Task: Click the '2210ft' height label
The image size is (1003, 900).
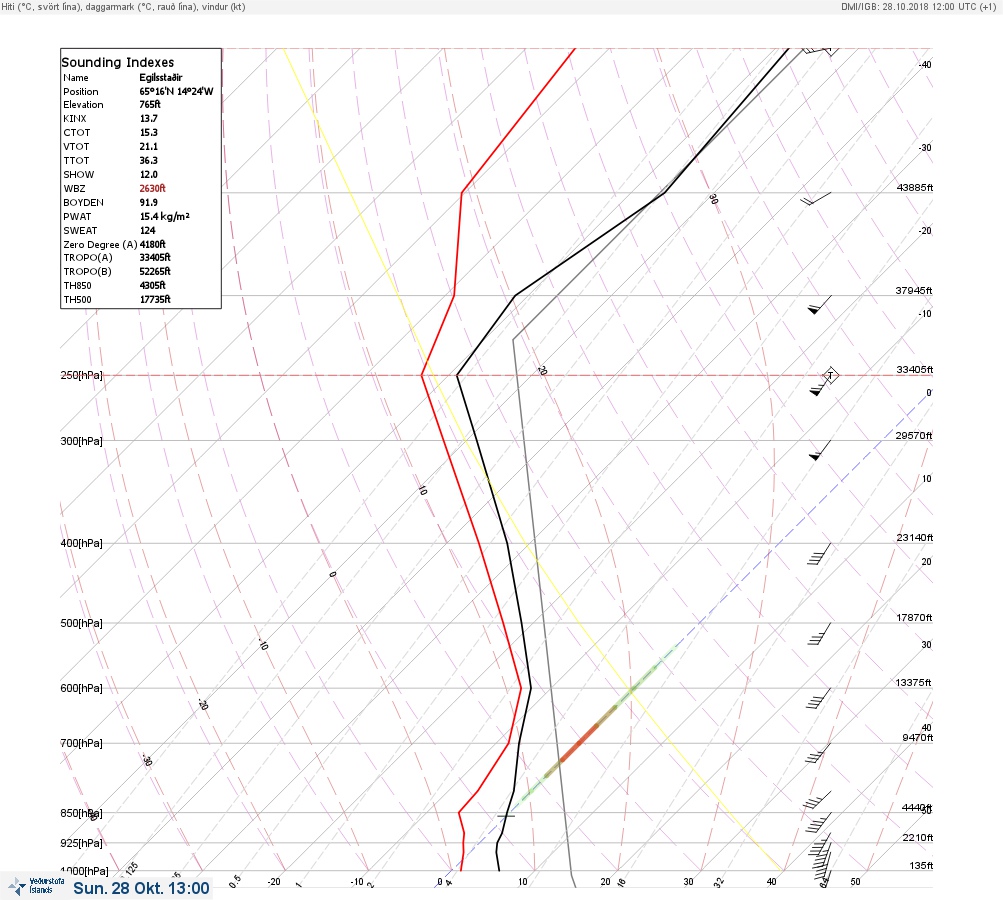Action: click(x=917, y=837)
